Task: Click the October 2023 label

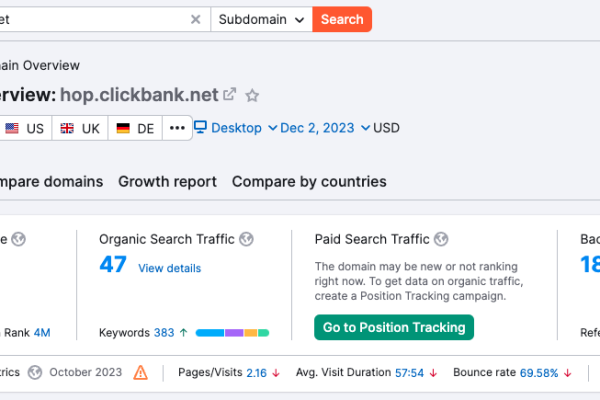Action: pyautogui.click(x=86, y=372)
